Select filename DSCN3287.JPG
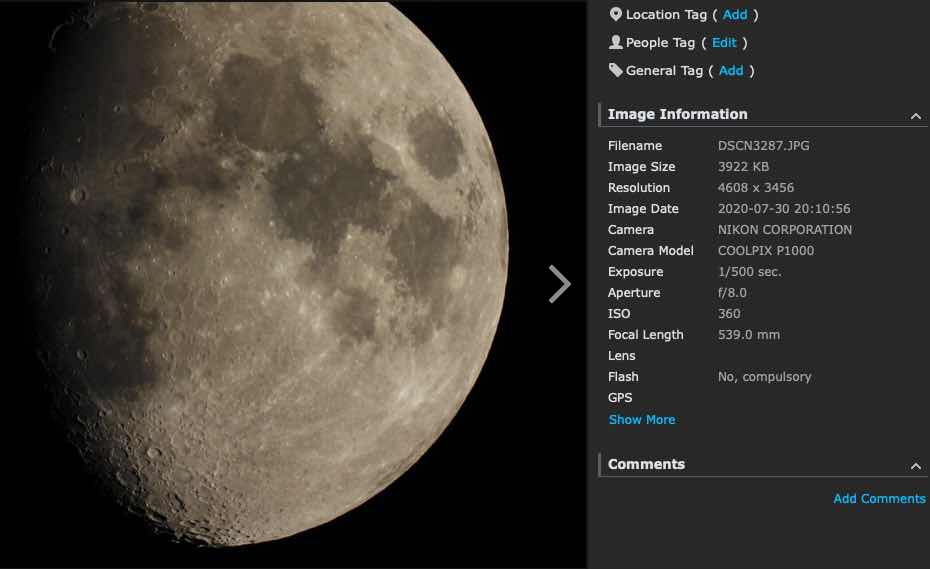This screenshot has width=930, height=569. 763,145
